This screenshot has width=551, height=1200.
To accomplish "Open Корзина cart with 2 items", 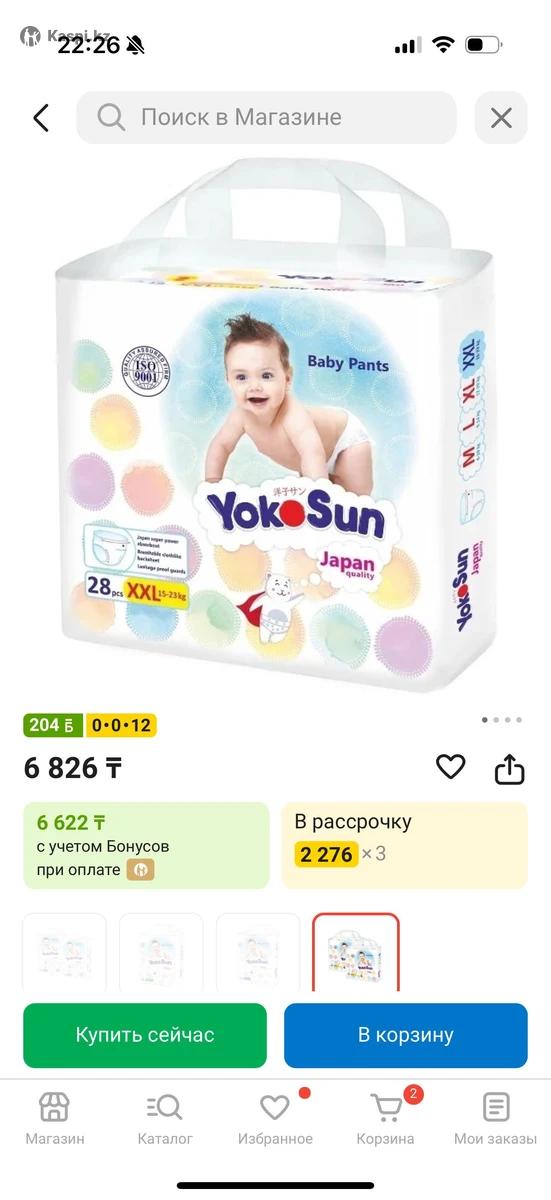I will pyautogui.click(x=386, y=1119).
